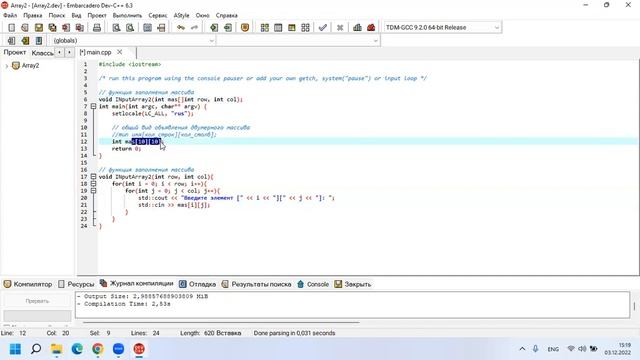The width and height of the screenshot is (640, 360).
Task: Collapse code fold at line 18
Action: 93,184
